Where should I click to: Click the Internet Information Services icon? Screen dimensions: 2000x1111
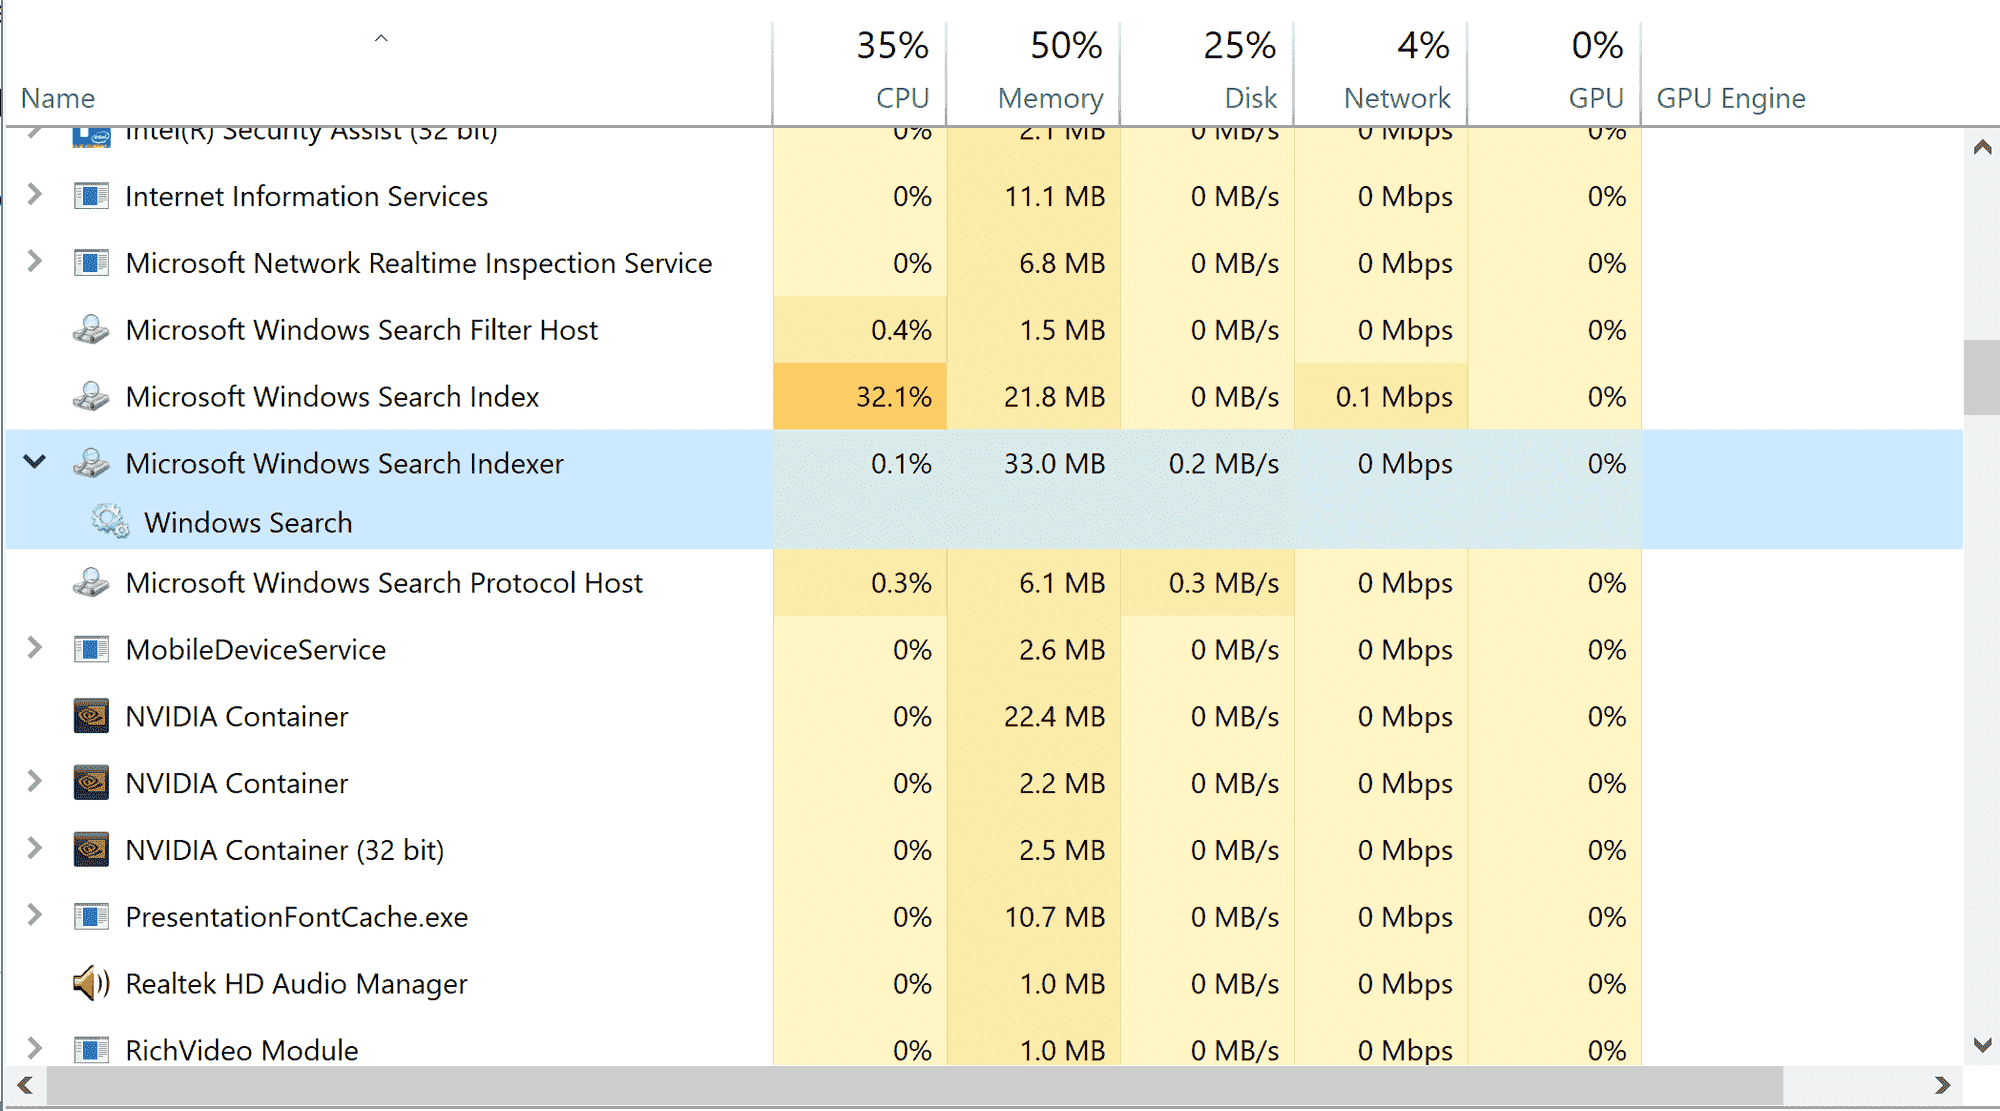91,196
